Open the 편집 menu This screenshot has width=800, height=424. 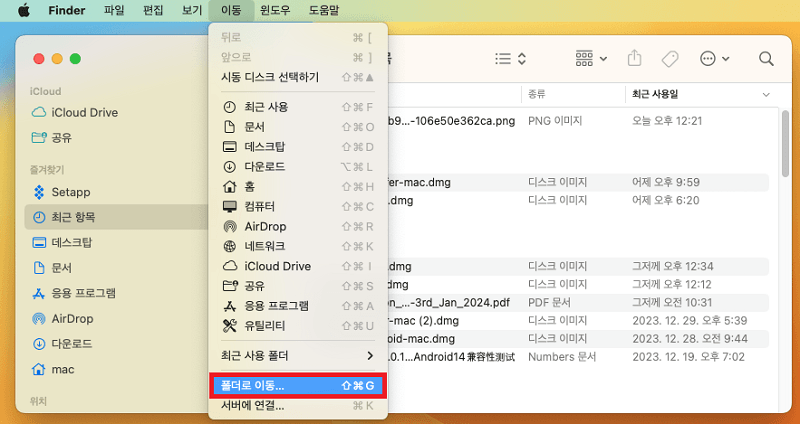tap(153, 10)
